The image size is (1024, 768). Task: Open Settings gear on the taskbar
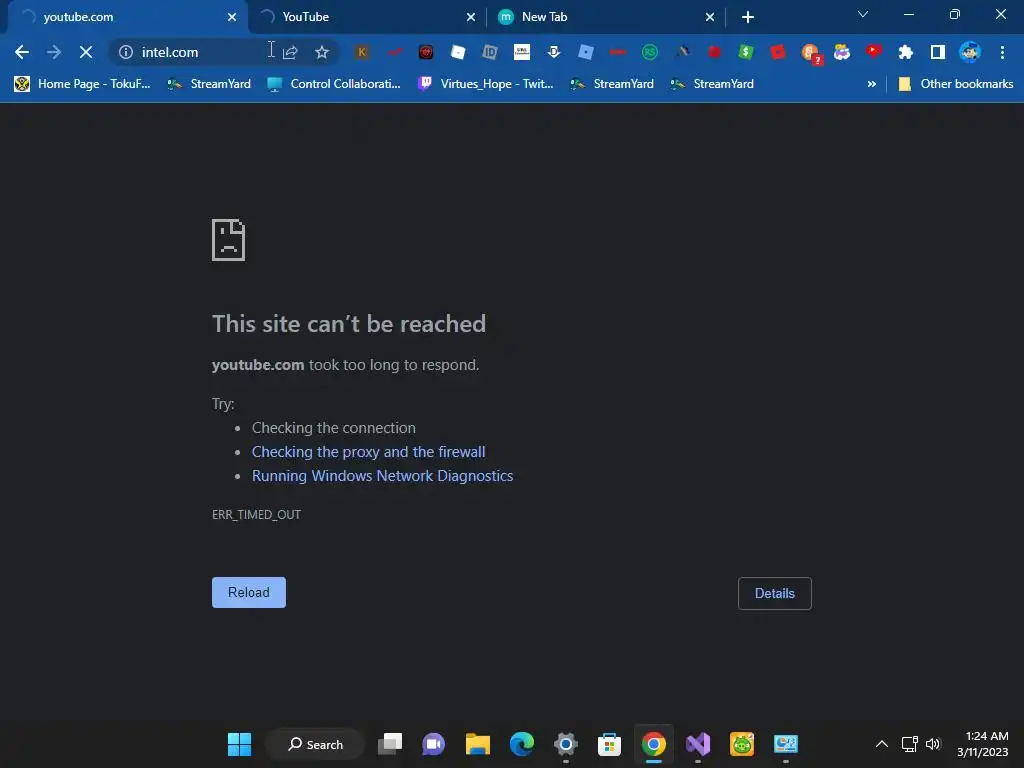(566, 744)
